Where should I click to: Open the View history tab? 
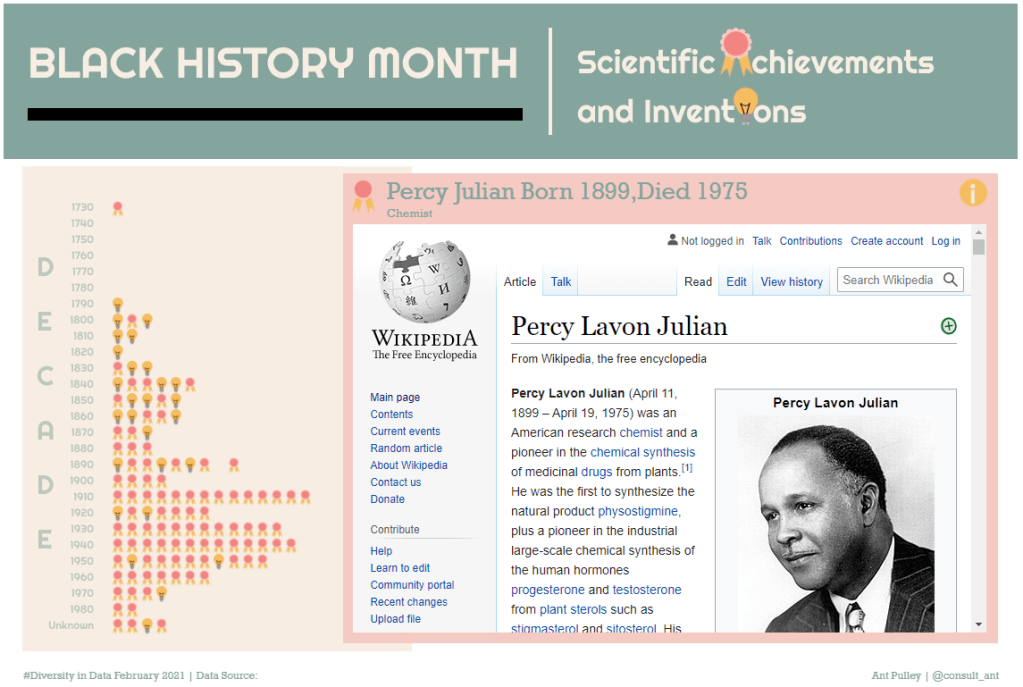791,282
